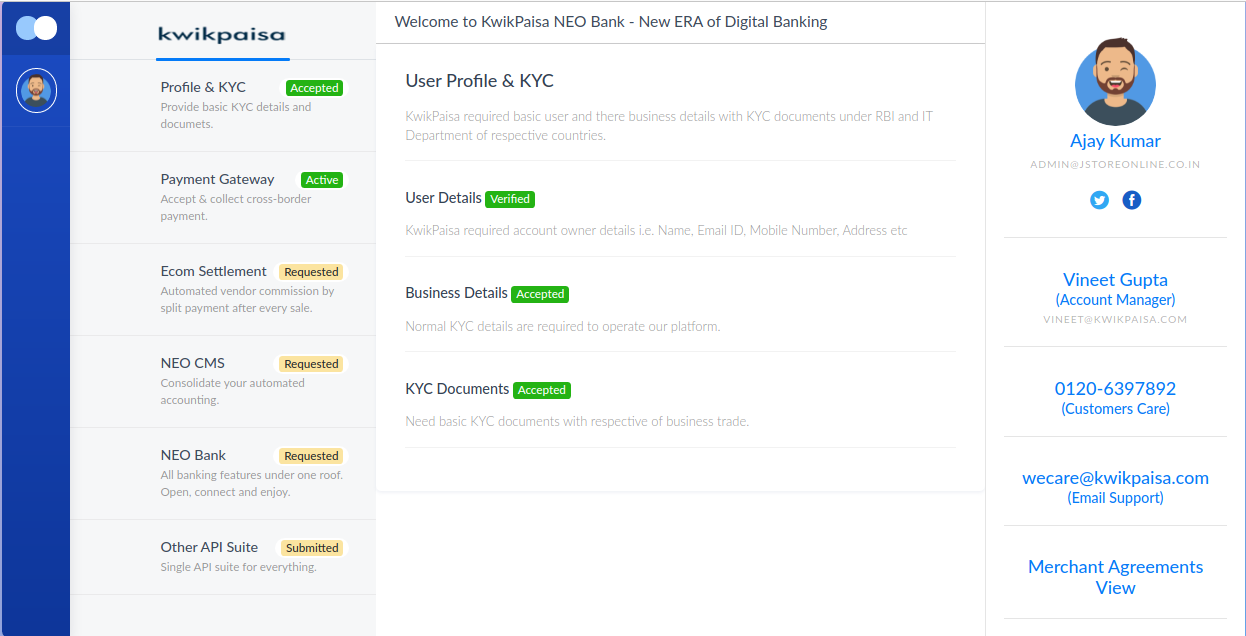Open the Business Details section

(456, 293)
